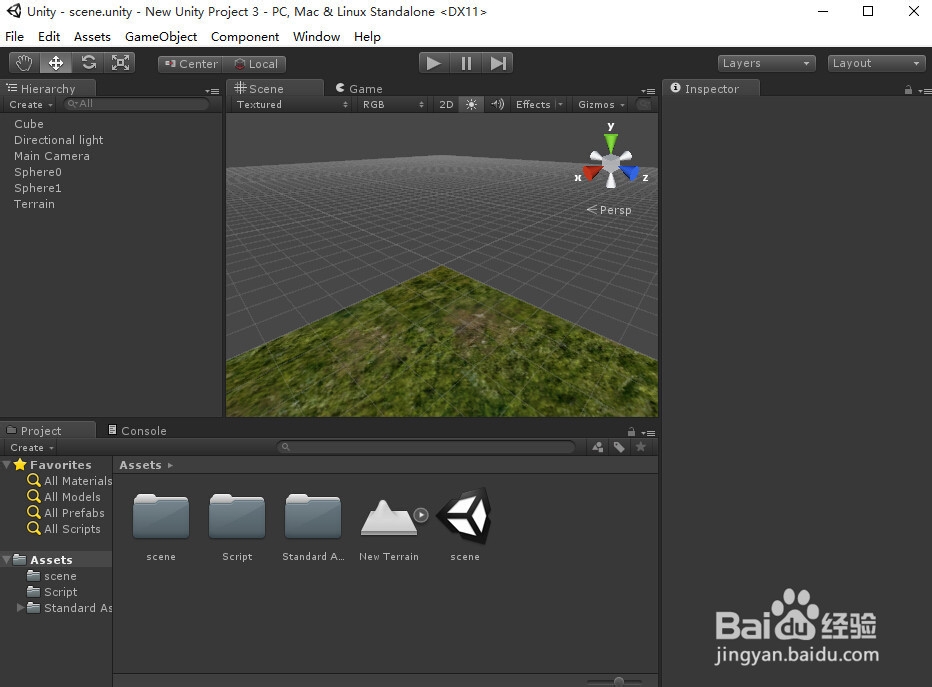Open the File menu
The height and width of the screenshot is (687, 932).
(14, 37)
